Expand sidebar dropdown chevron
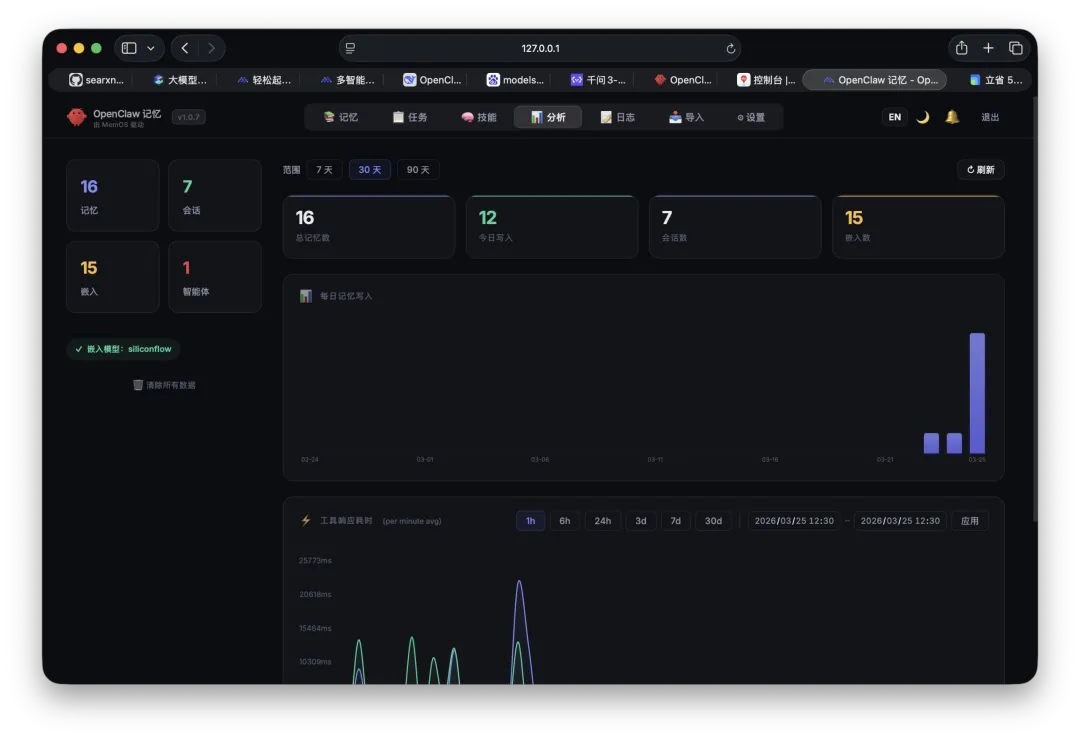The image size is (1080, 740). click(x=151, y=48)
